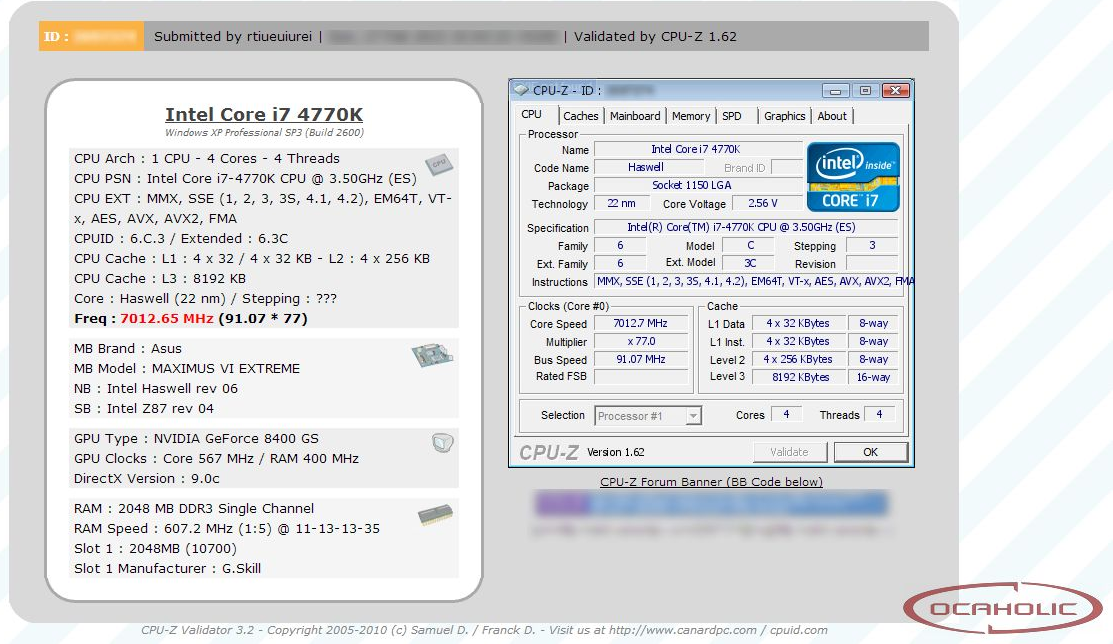
Task: Click the CPU-Z title bar app icon
Action: pyautogui.click(x=521, y=90)
